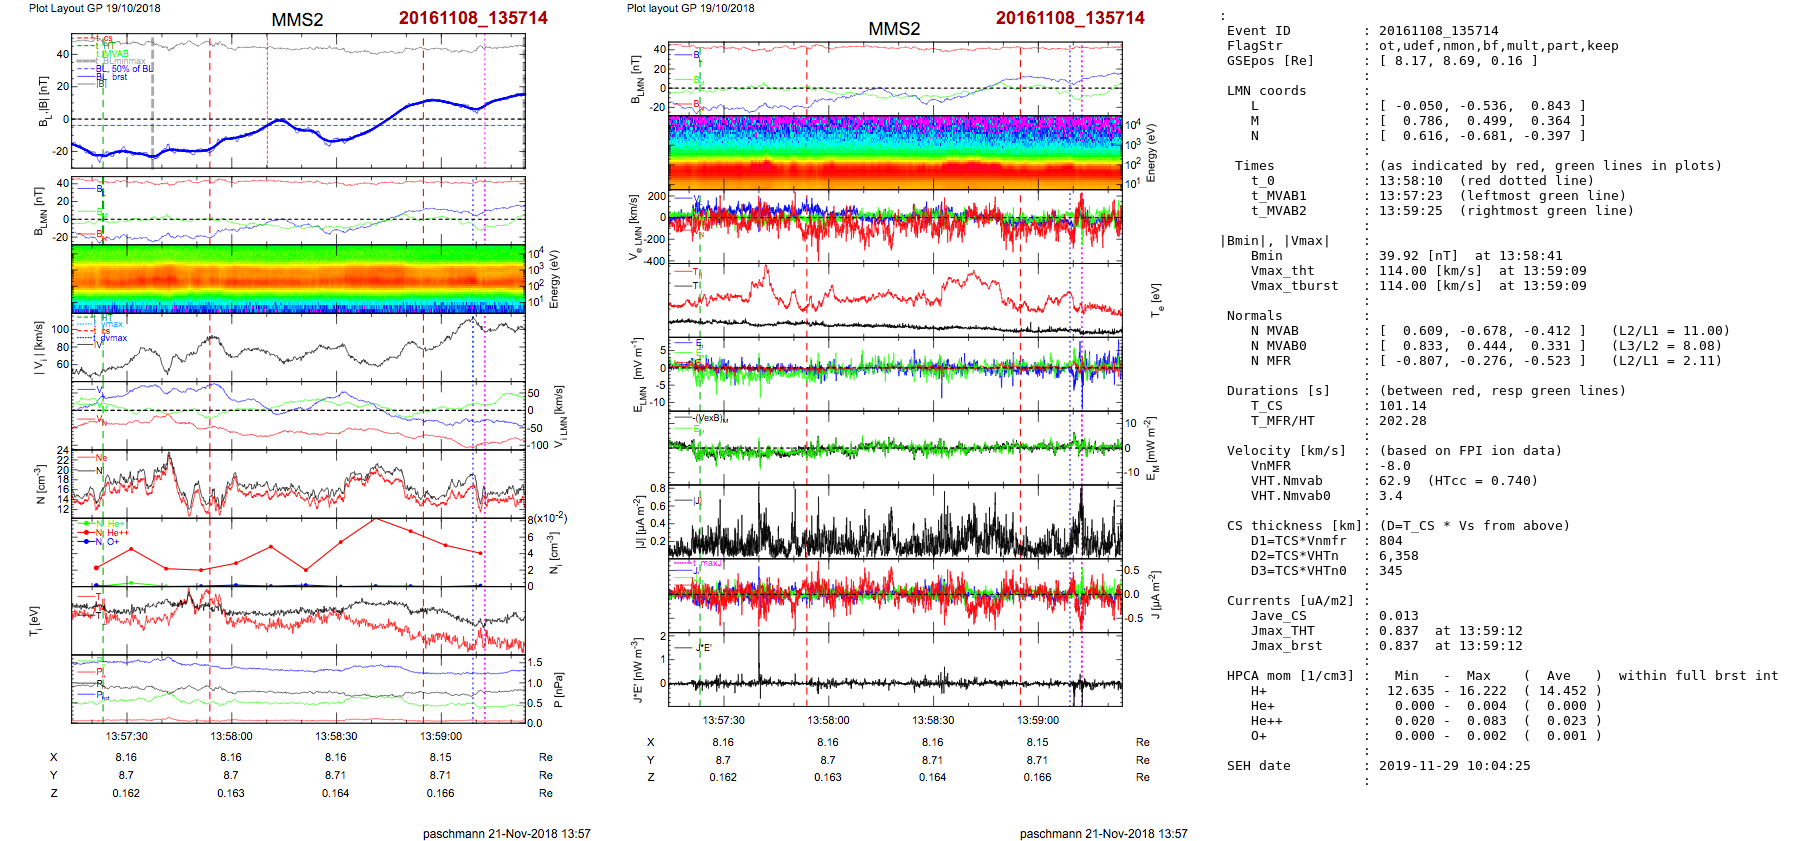The height and width of the screenshot is (841, 1804).
Task: Click the paschmann footer under left plot
Action: 506,833
